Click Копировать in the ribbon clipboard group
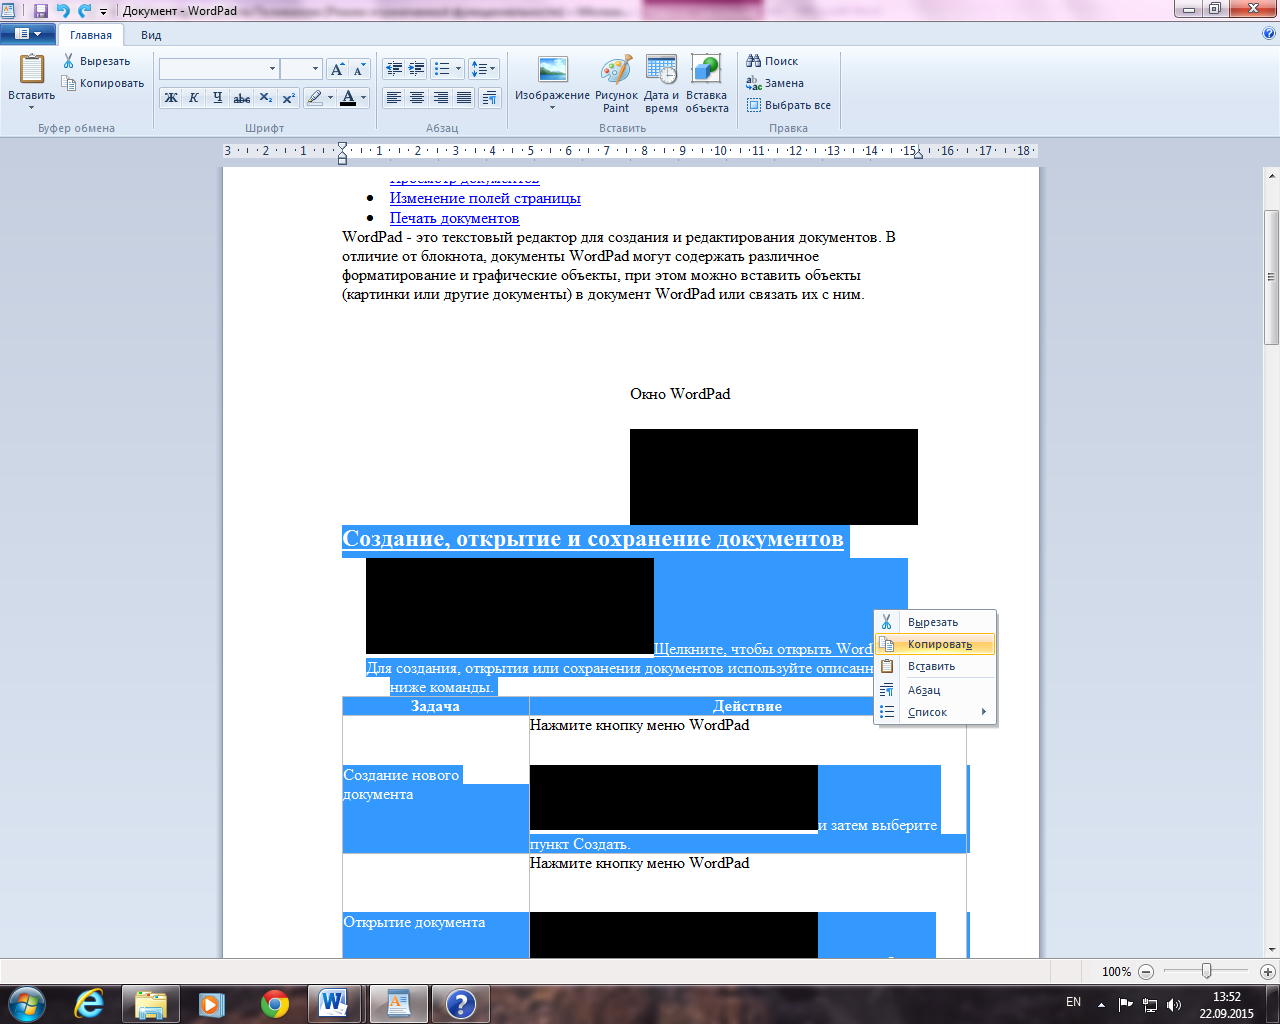The image size is (1280, 1024). (103, 83)
